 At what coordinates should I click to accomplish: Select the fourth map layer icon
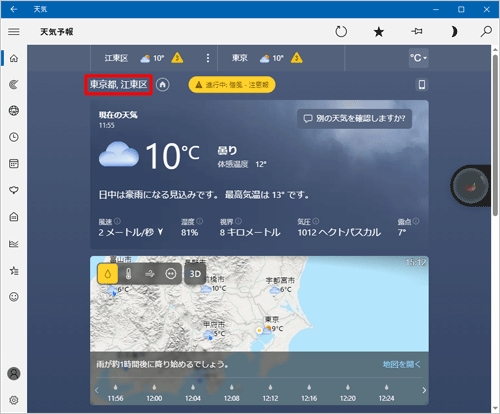[171, 274]
